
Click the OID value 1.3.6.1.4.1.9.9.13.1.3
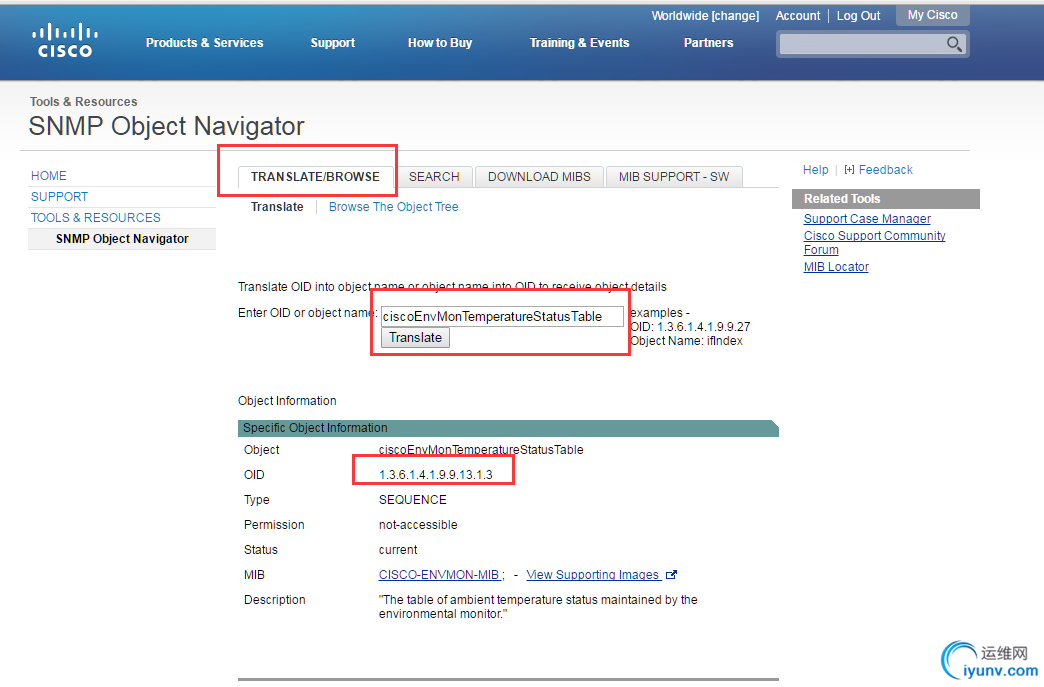click(435, 475)
